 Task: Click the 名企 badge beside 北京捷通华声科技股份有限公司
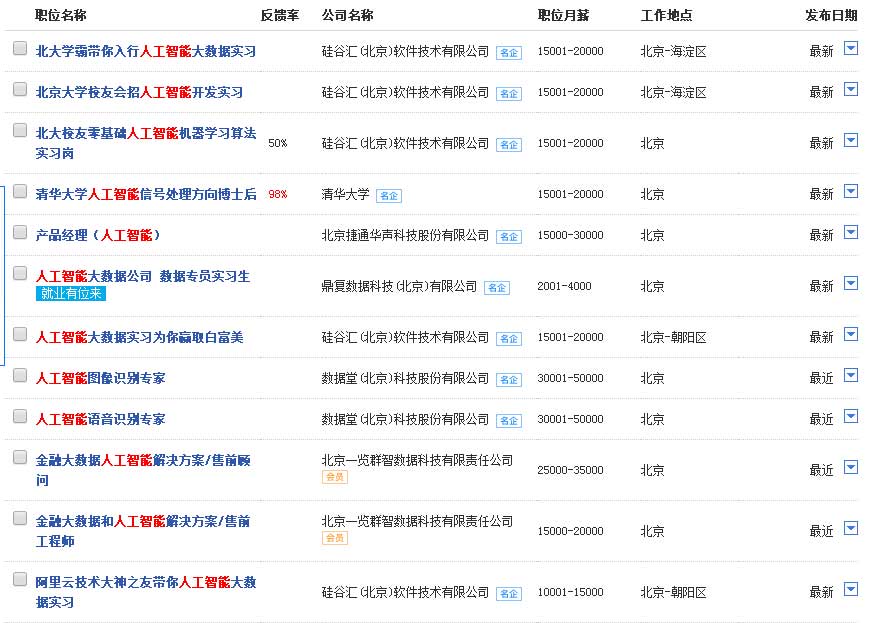point(510,237)
